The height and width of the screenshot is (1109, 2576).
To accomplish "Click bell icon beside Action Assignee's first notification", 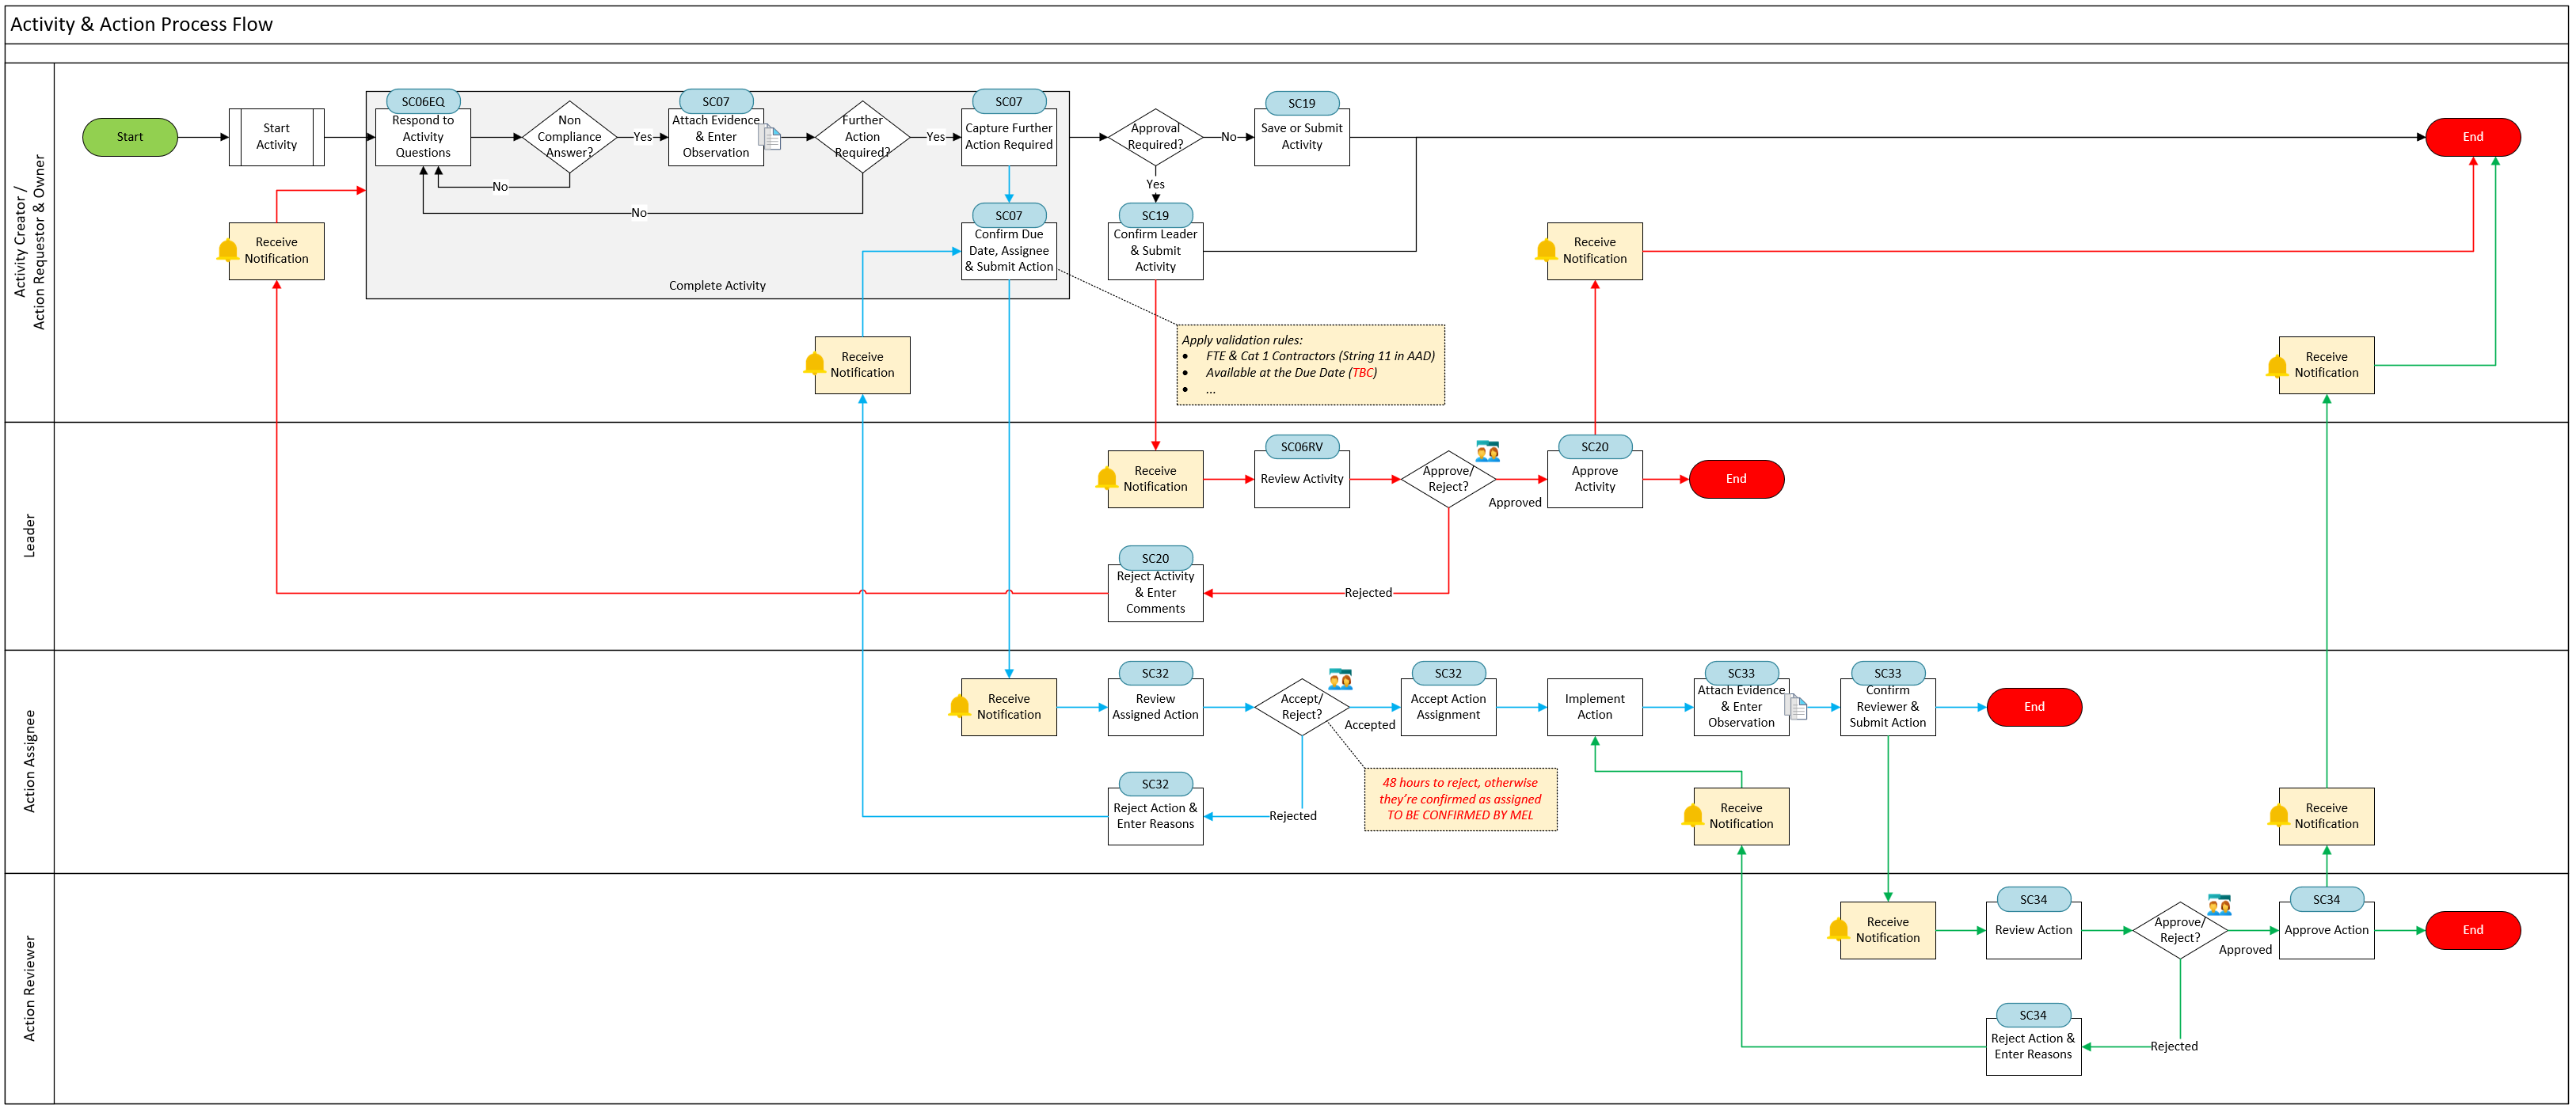I will coord(959,707).
